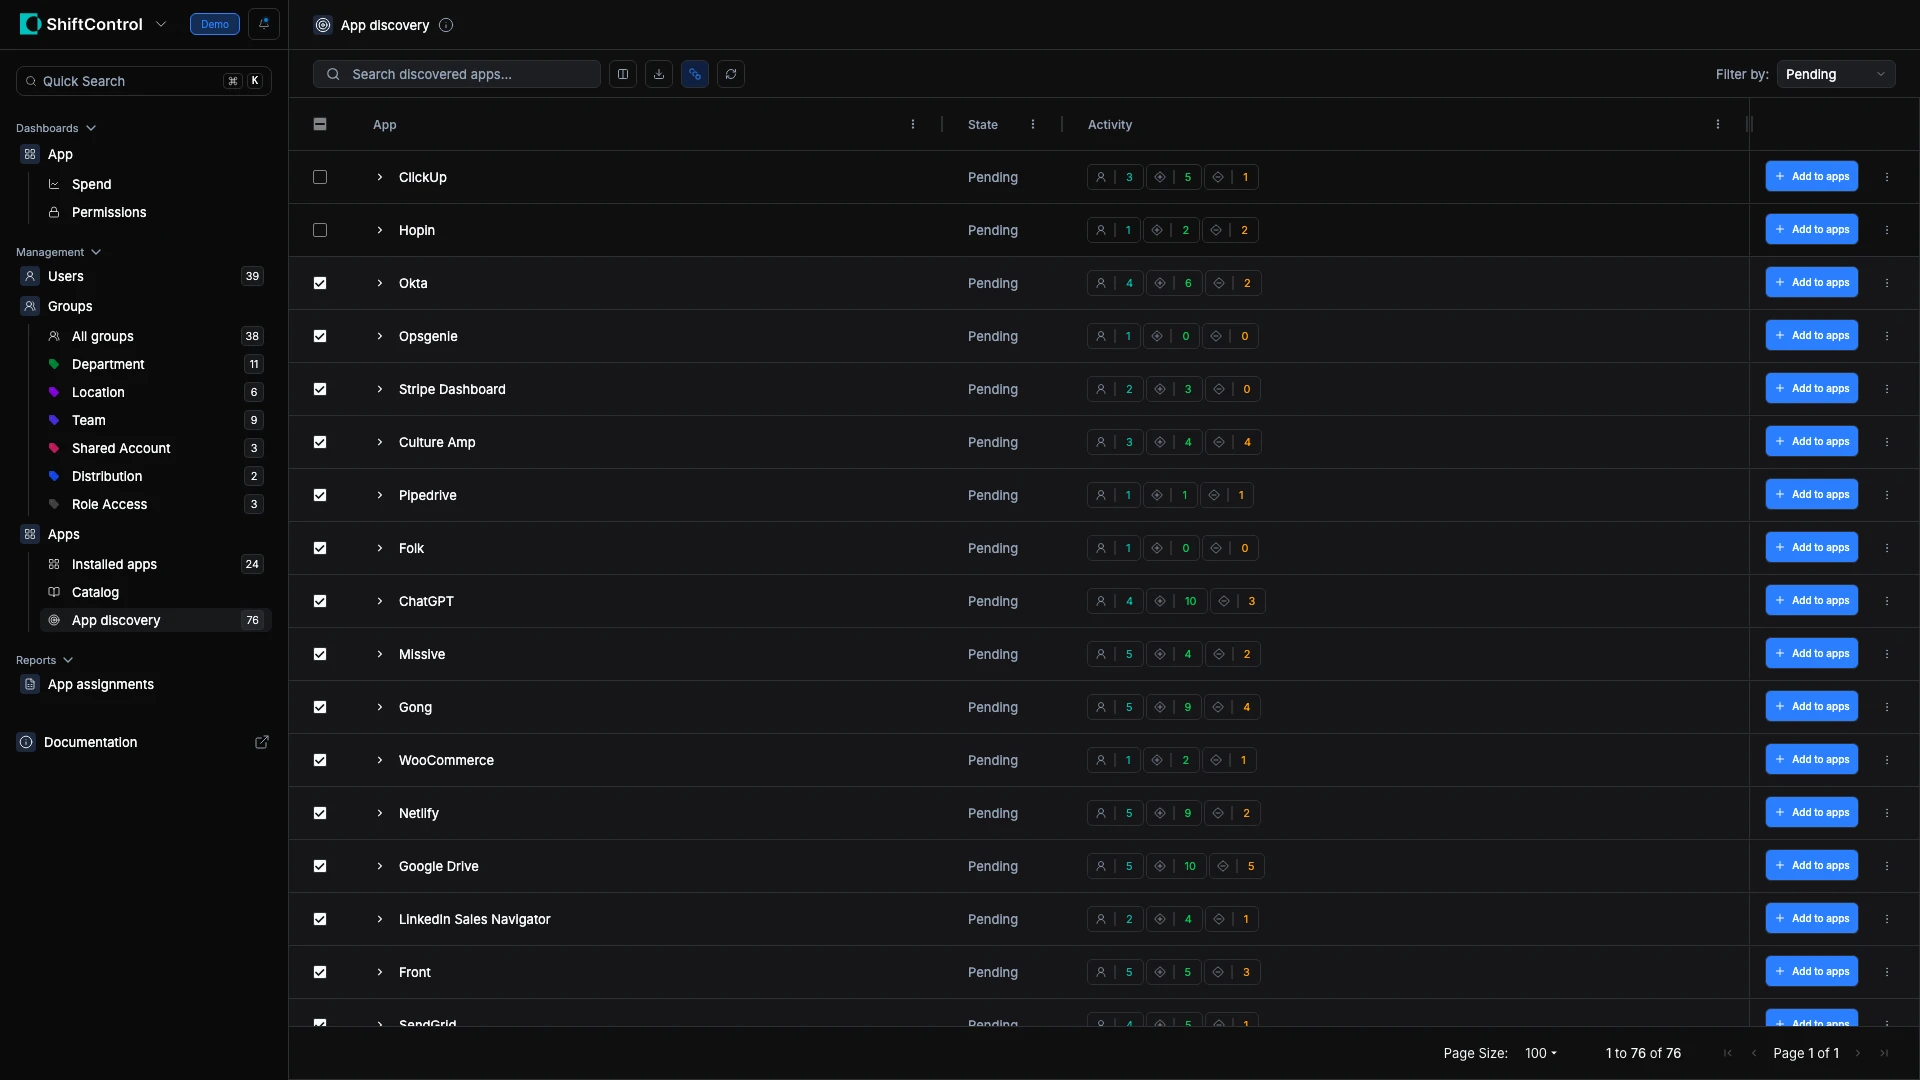
Task: Click Add to apps for Stripe Dashboard
Action: coord(1811,388)
